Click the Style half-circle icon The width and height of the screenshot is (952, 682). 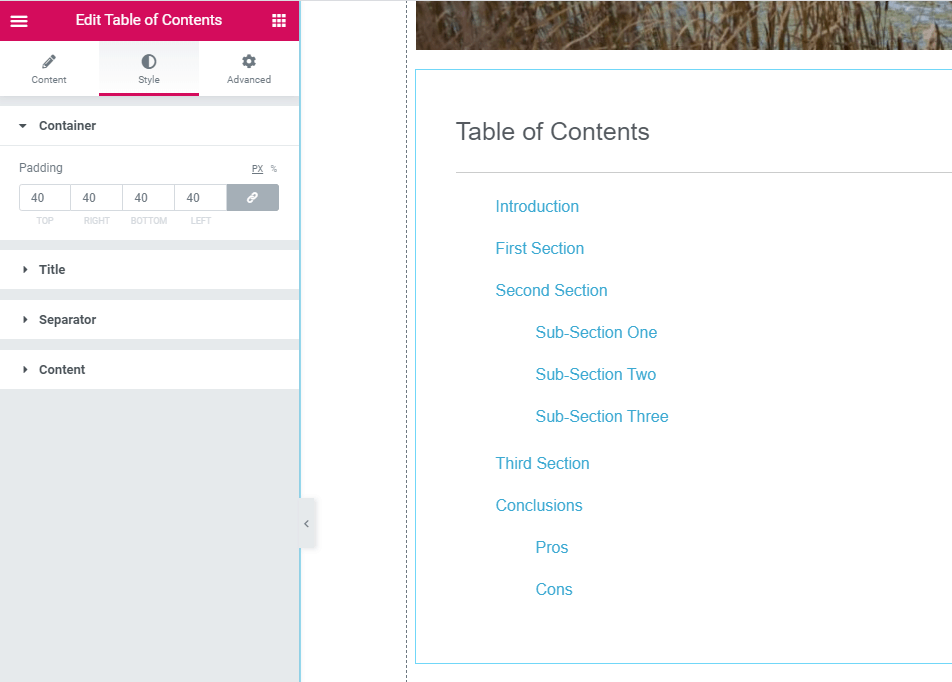pyautogui.click(x=149, y=62)
